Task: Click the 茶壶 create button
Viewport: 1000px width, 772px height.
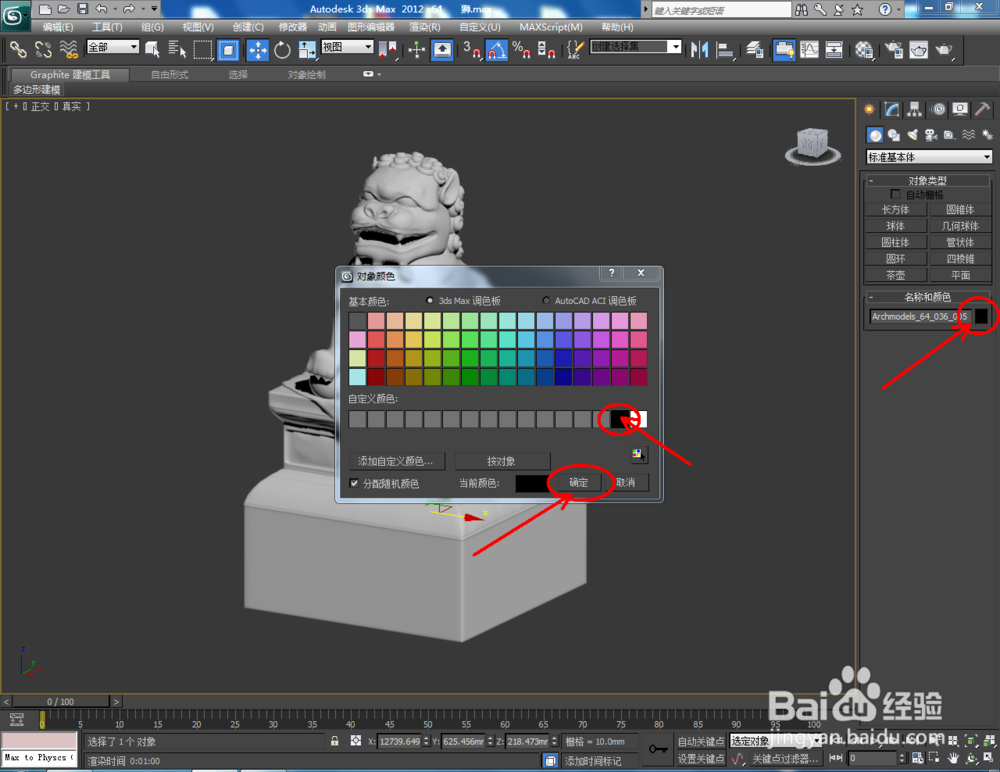Action: [895, 275]
